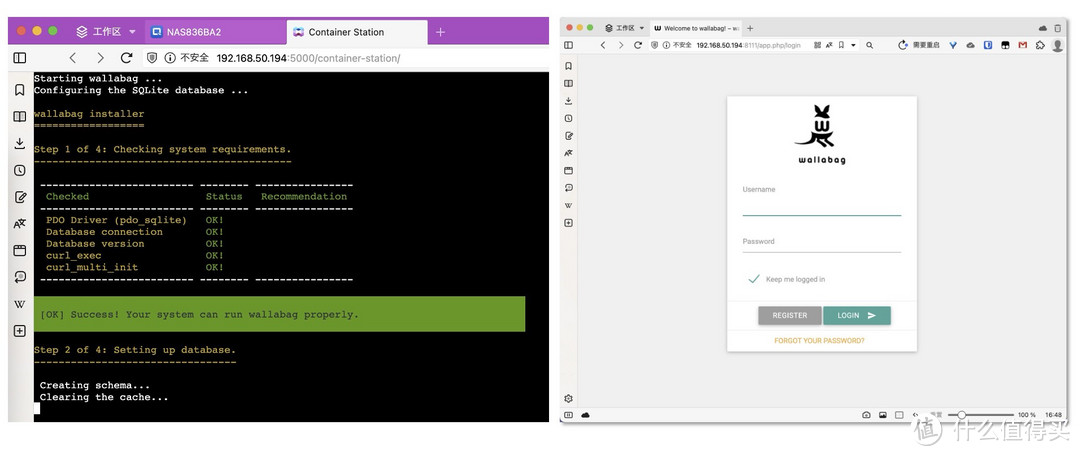Screen dimensions: 1080x456
Task: Open Translate panel in left browser sidebar
Action: [x=19, y=224]
